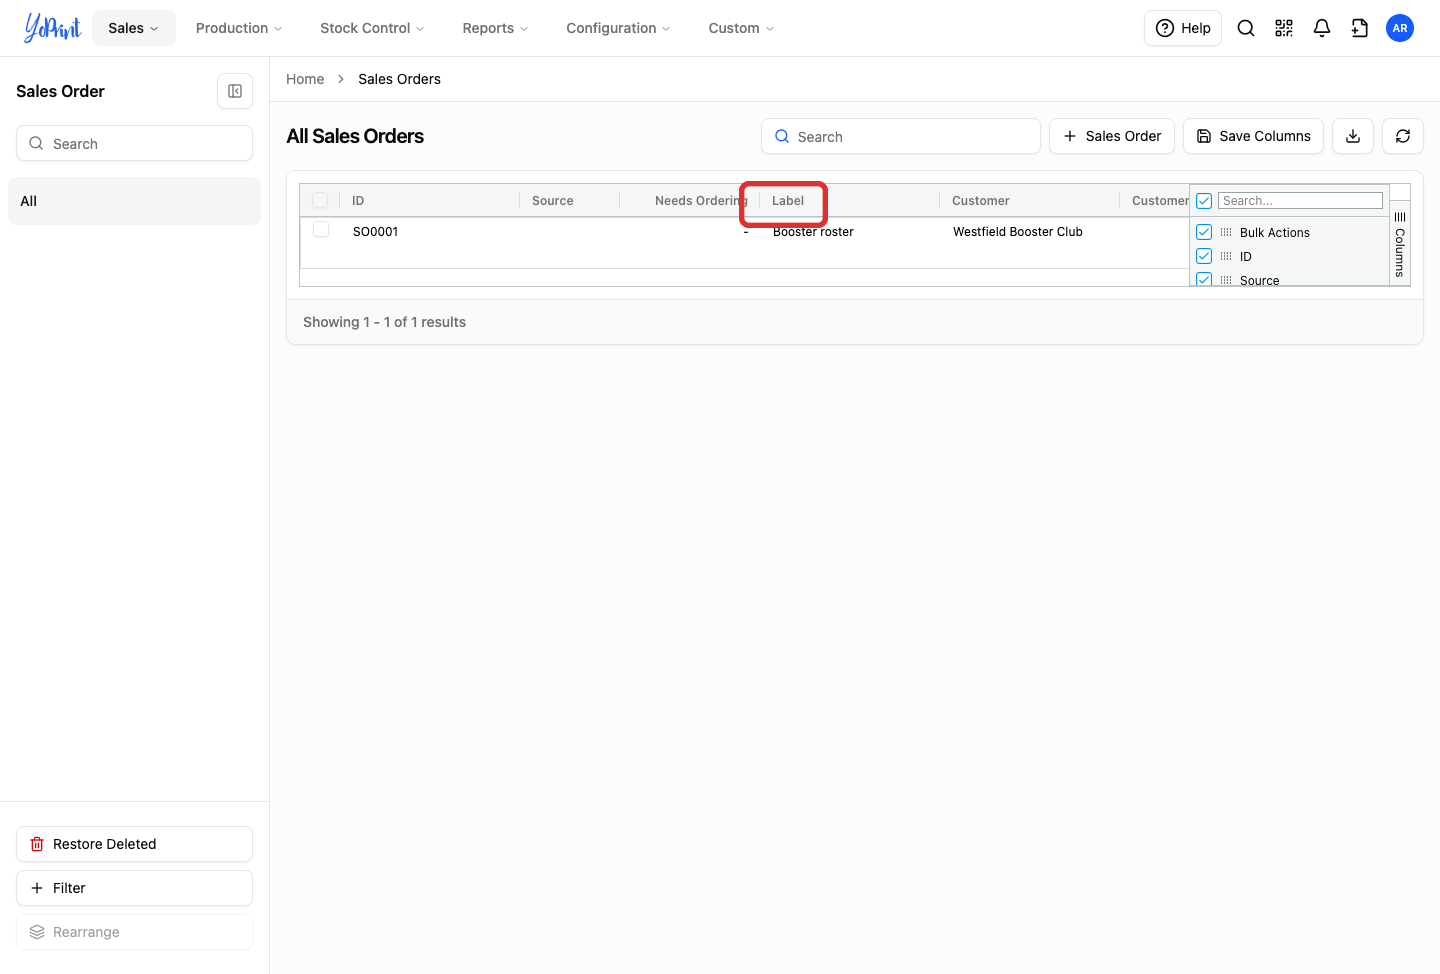Click the document export icon in the top bar
The height and width of the screenshot is (974, 1440).
pyautogui.click(x=1360, y=28)
